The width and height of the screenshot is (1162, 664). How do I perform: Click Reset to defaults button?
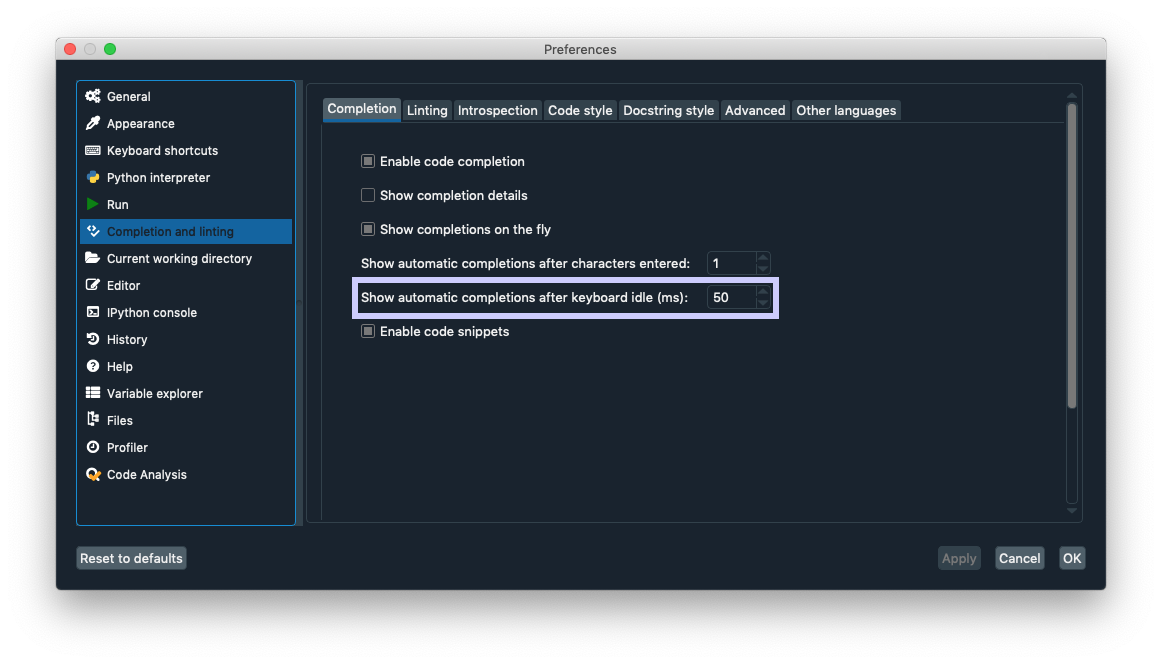coord(131,558)
